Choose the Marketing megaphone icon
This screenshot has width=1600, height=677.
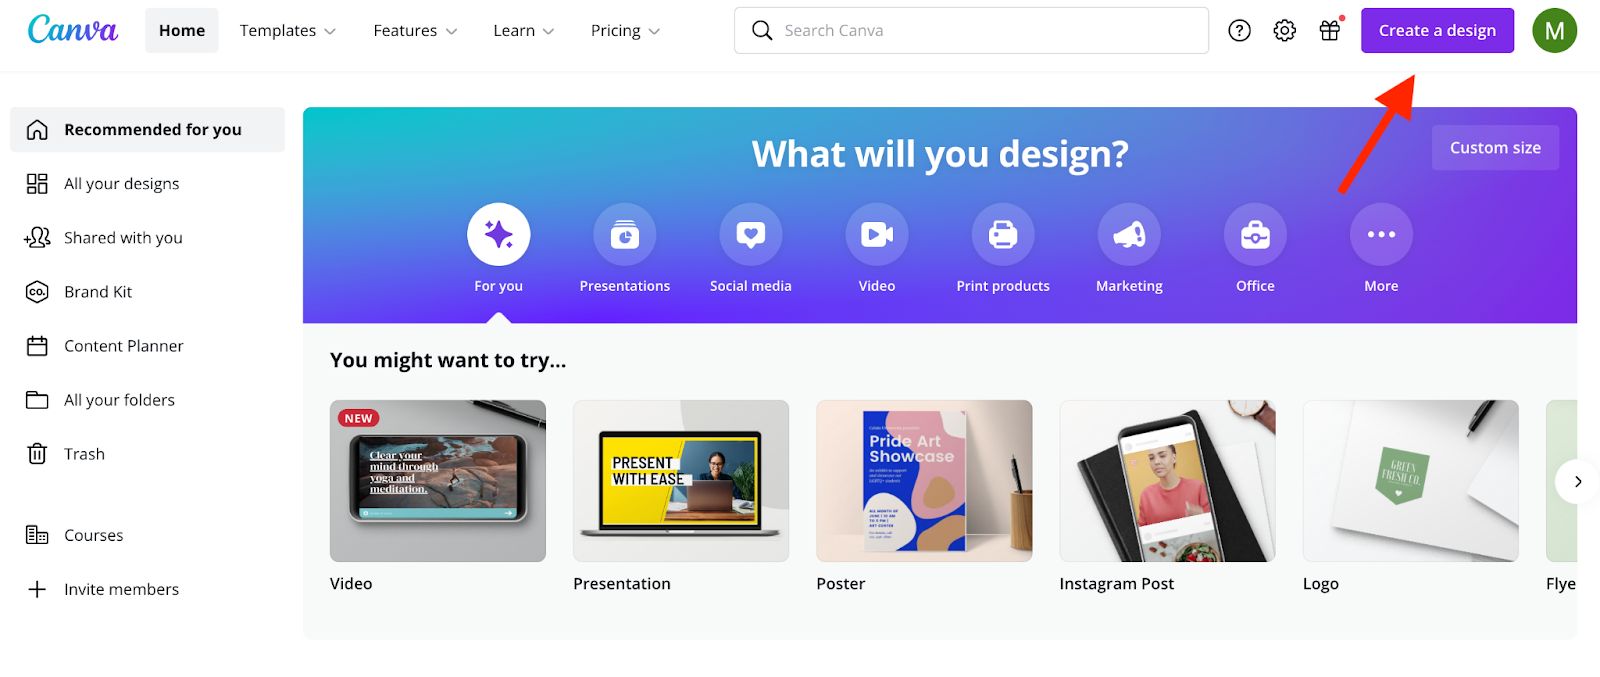click(x=1129, y=235)
